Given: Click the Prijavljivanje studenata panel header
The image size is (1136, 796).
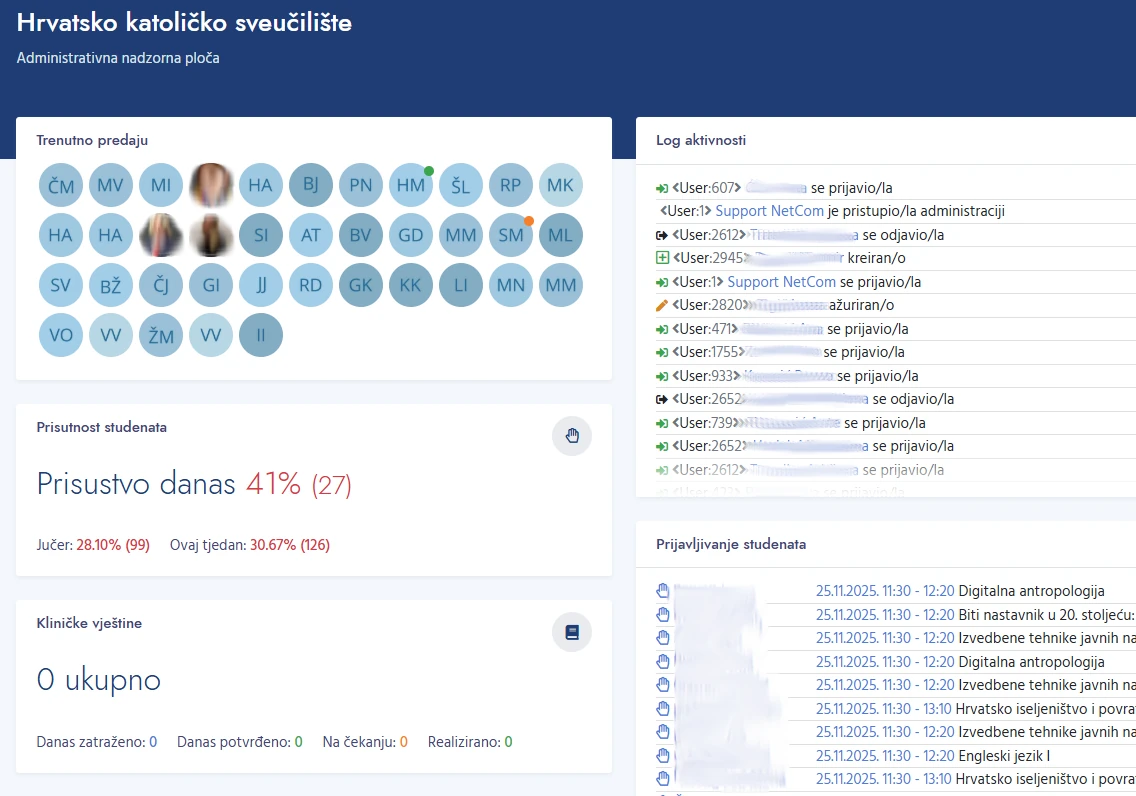Looking at the screenshot, I should [x=731, y=545].
